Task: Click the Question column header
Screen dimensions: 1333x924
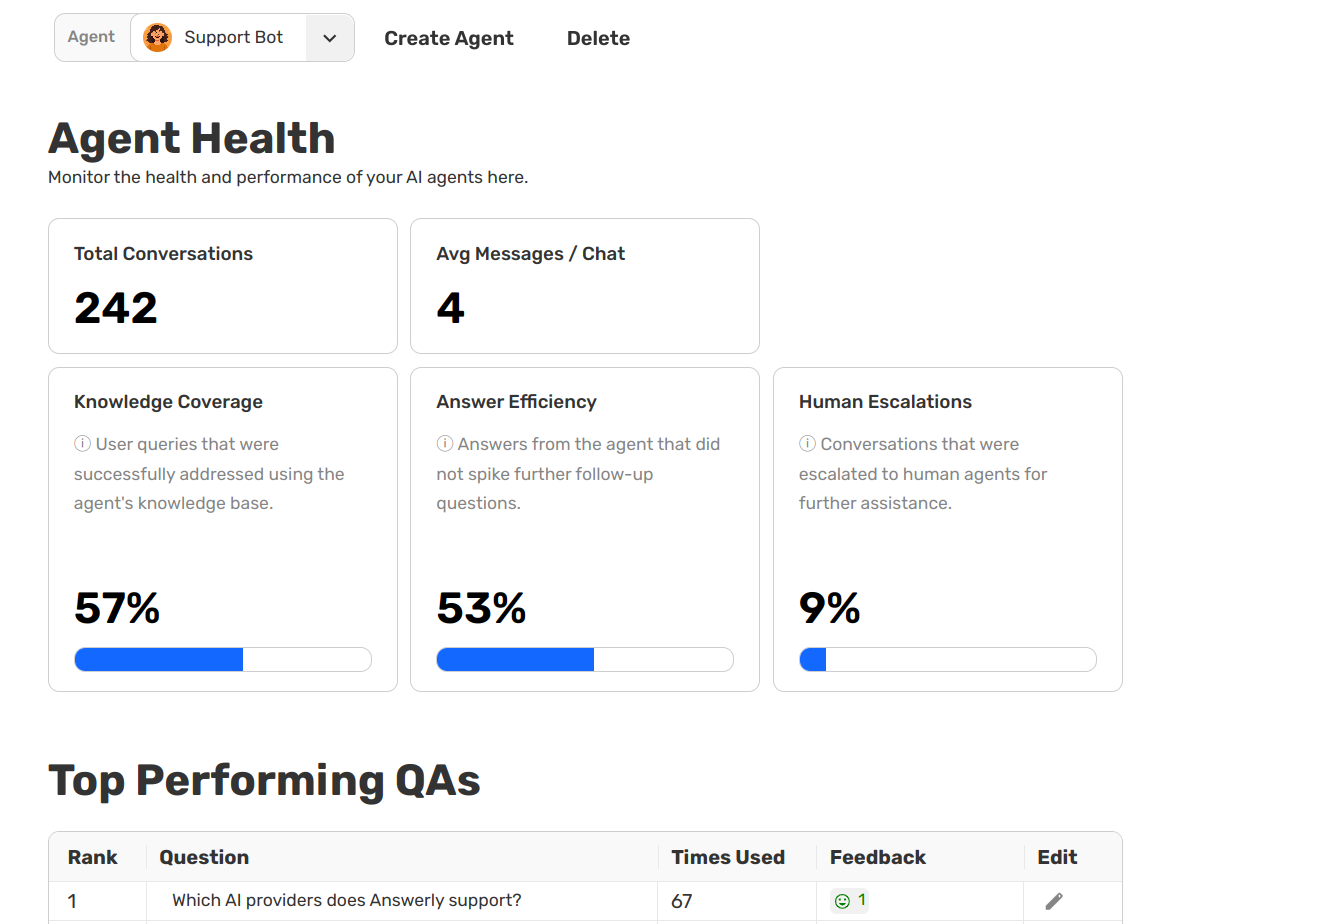Action: point(204,857)
